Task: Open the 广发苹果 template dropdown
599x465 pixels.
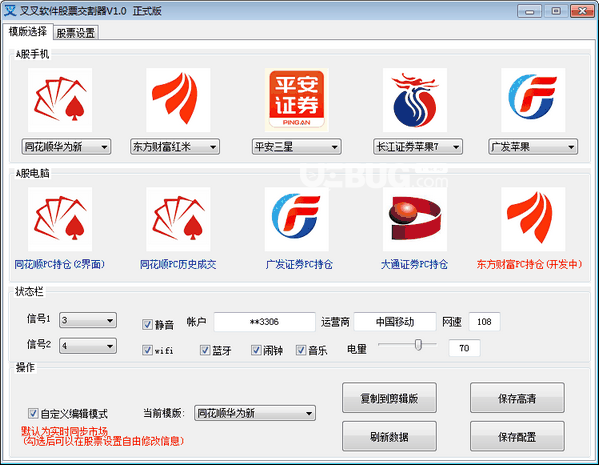Action: (533, 147)
